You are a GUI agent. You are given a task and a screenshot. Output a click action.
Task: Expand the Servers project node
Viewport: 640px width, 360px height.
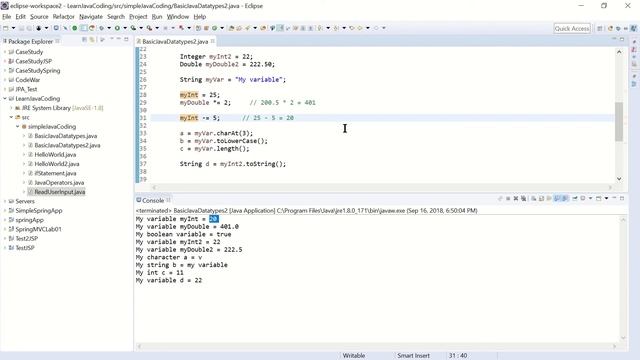click(5, 201)
